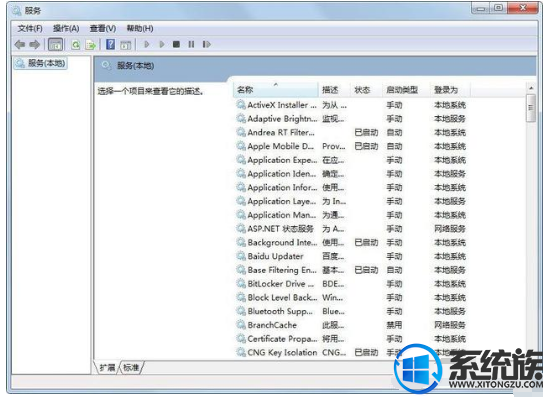Open the 文件(F) menu
This screenshot has height=397, width=543.
click(30, 28)
